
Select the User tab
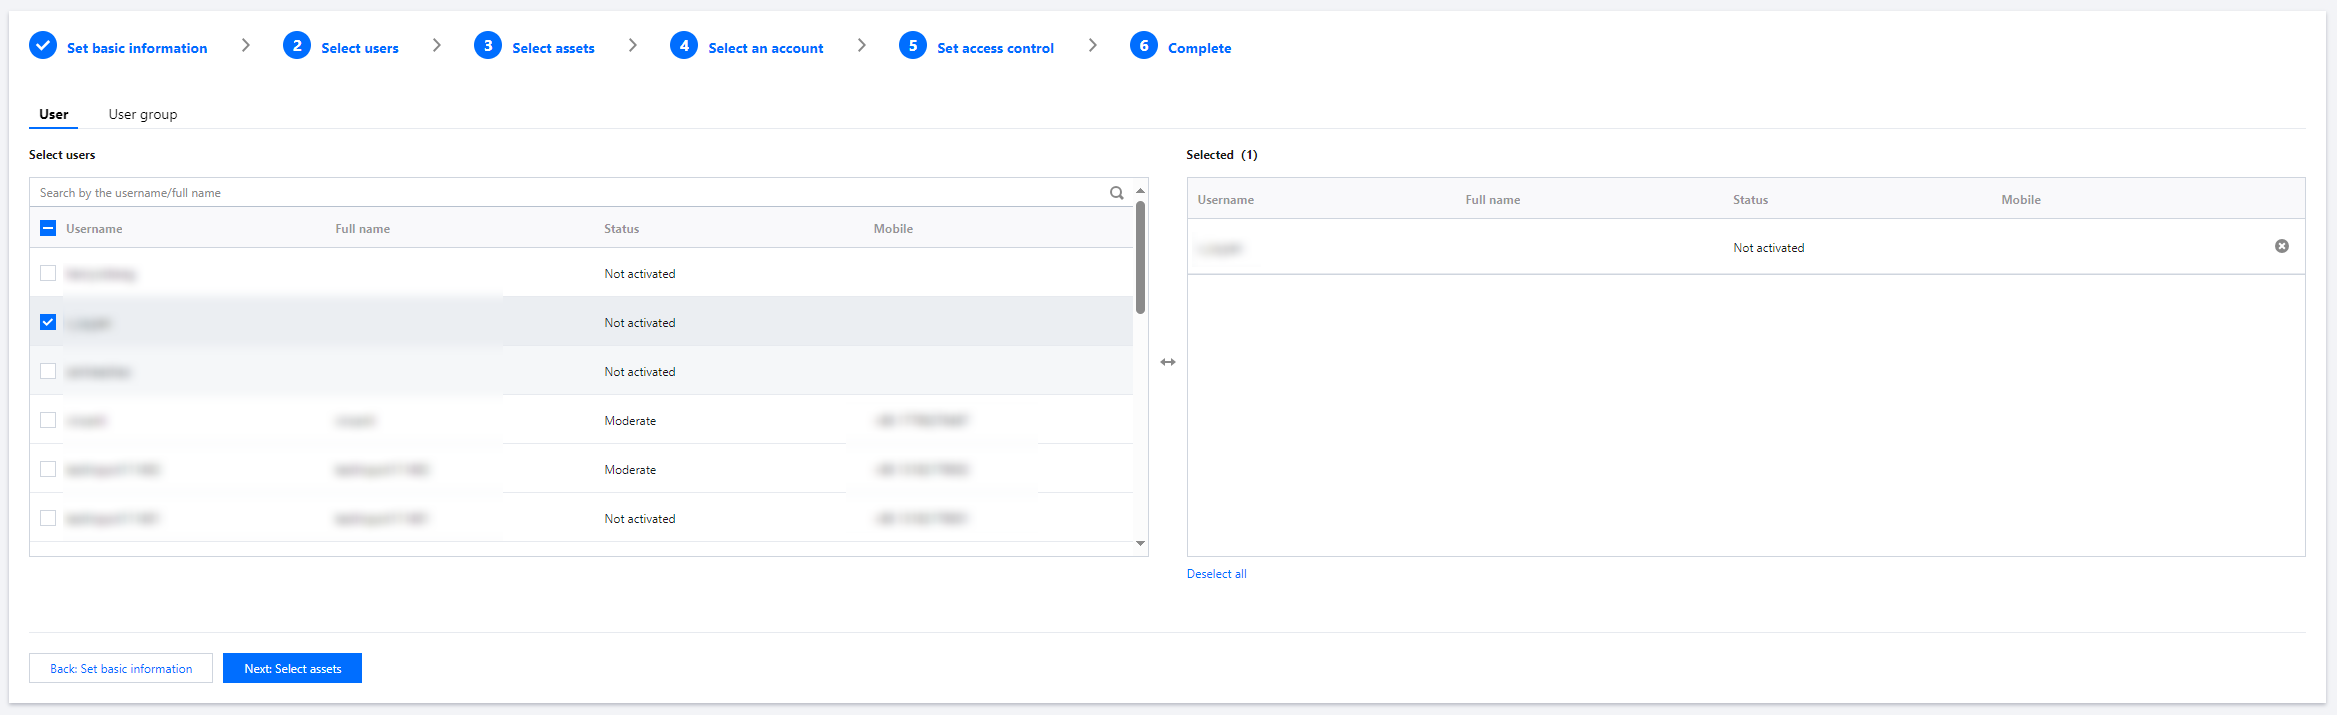point(54,114)
